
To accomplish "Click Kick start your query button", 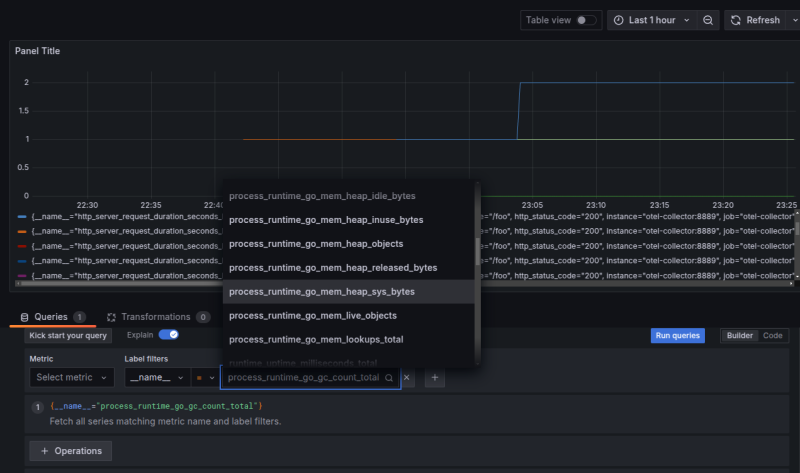I will pos(68,336).
